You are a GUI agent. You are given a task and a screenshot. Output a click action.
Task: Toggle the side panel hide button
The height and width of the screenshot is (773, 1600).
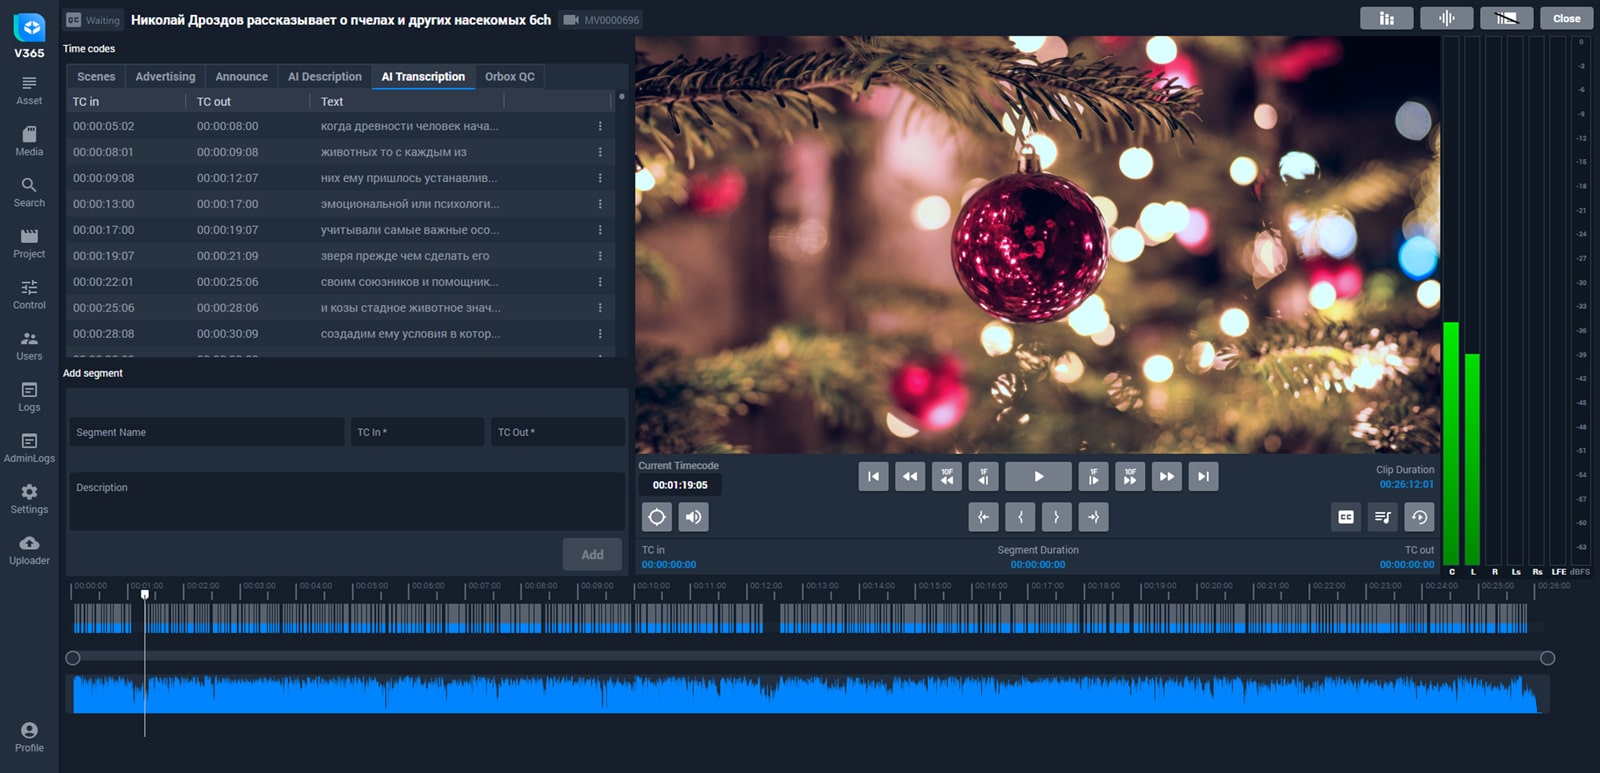pos(1507,19)
